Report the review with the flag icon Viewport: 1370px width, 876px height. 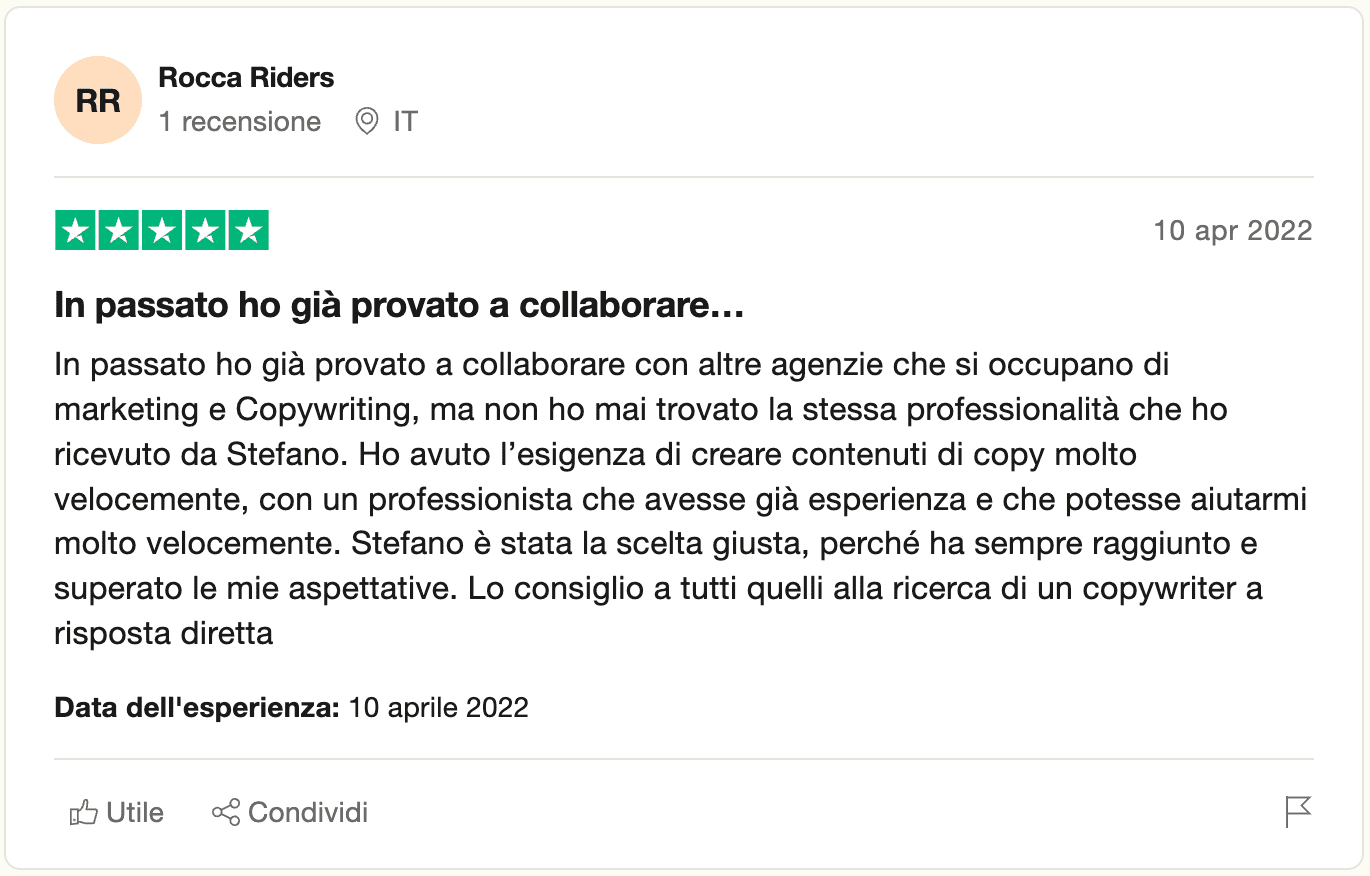click(1298, 812)
